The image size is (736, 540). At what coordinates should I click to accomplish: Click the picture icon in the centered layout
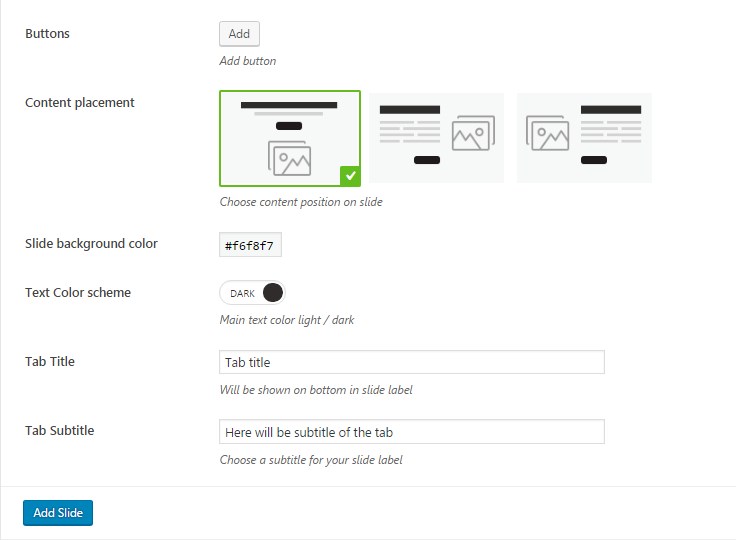click(289, 158)
